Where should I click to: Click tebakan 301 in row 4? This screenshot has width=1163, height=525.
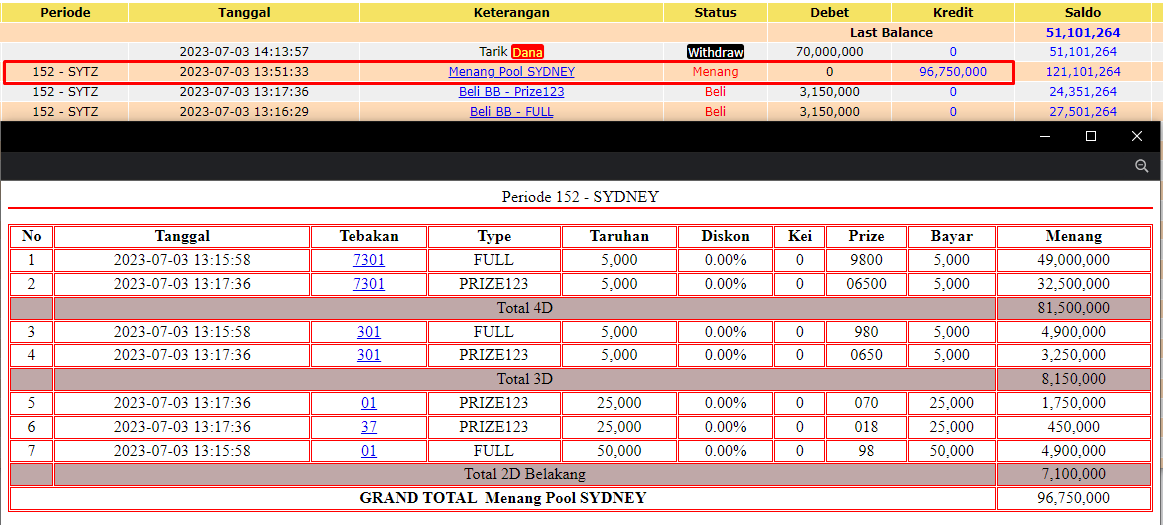click(369, 355)
